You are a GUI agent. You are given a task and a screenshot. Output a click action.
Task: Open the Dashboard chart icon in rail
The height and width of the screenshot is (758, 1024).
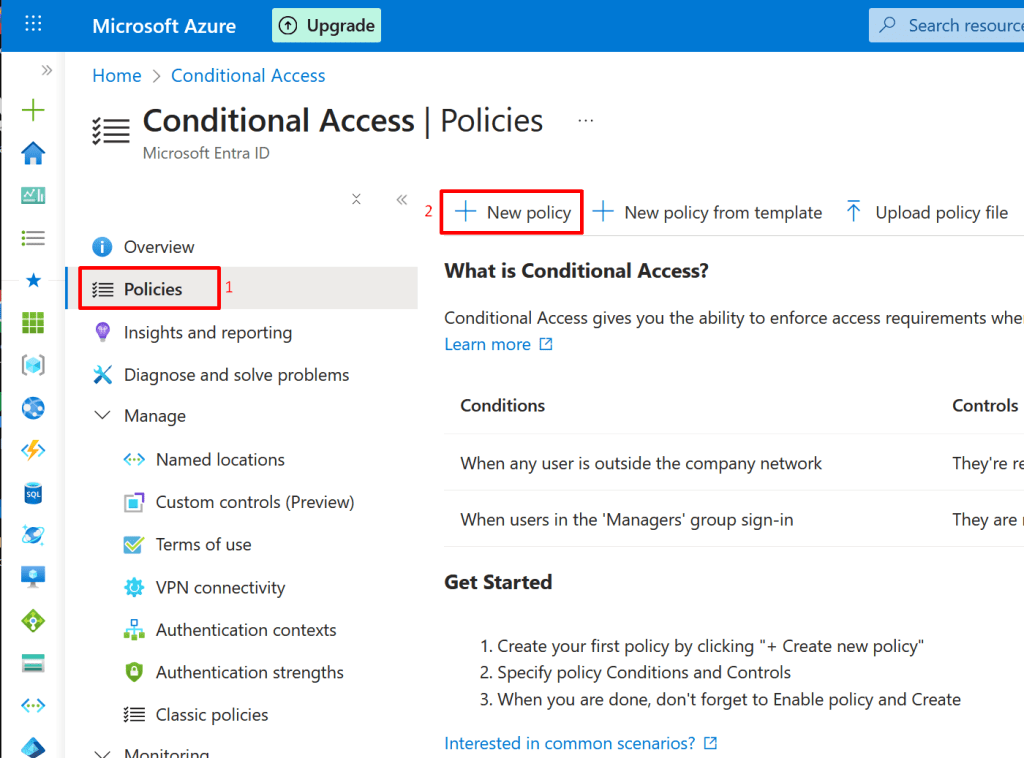[33, 196]
